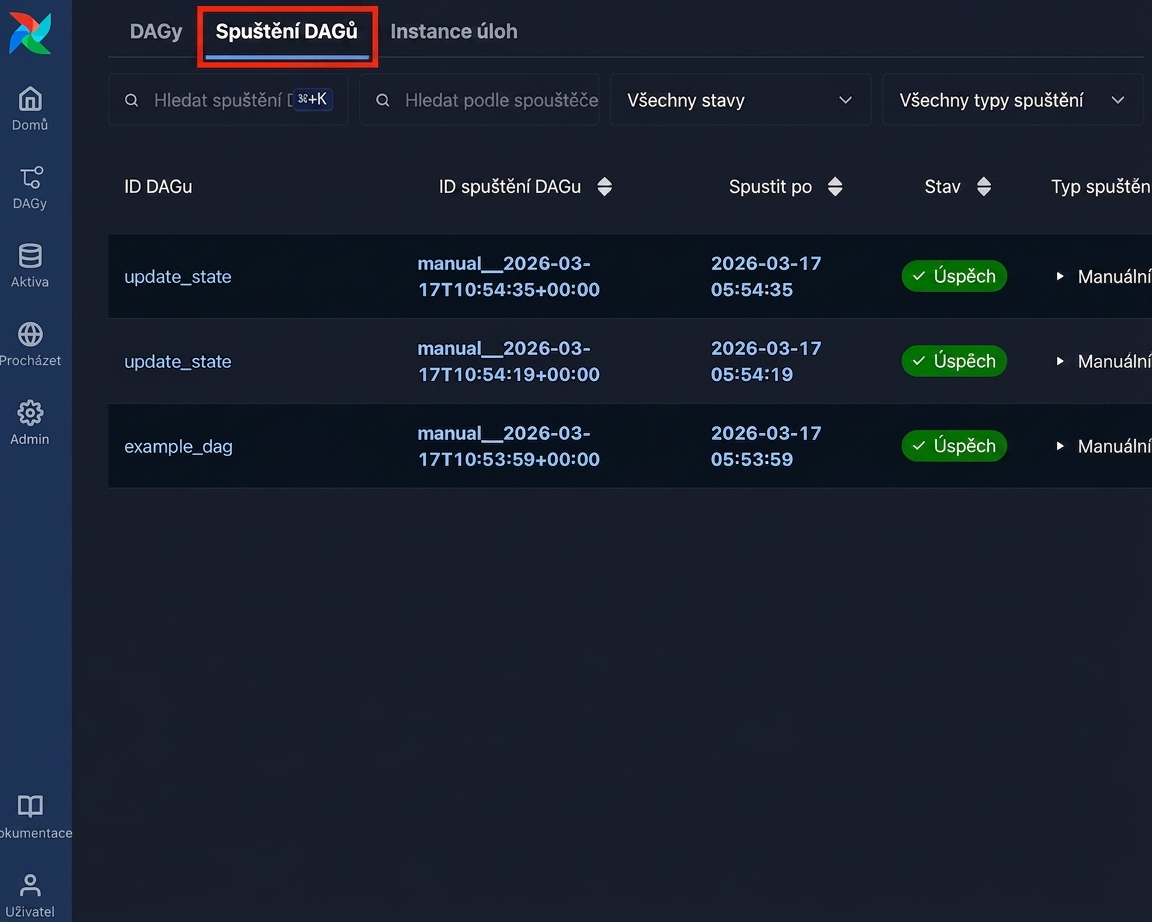
Task: Expand the Všechny typy spuštění dropdown
Action: coord(1012,100)
